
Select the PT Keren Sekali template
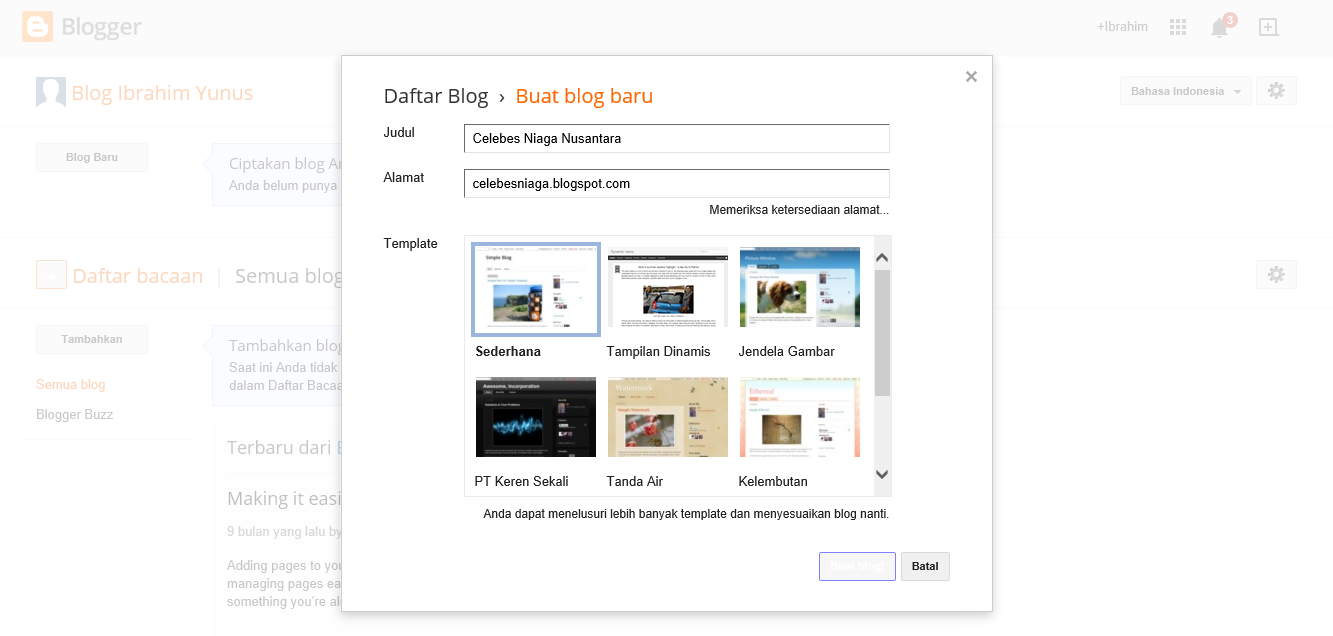[x=536, y=417]
